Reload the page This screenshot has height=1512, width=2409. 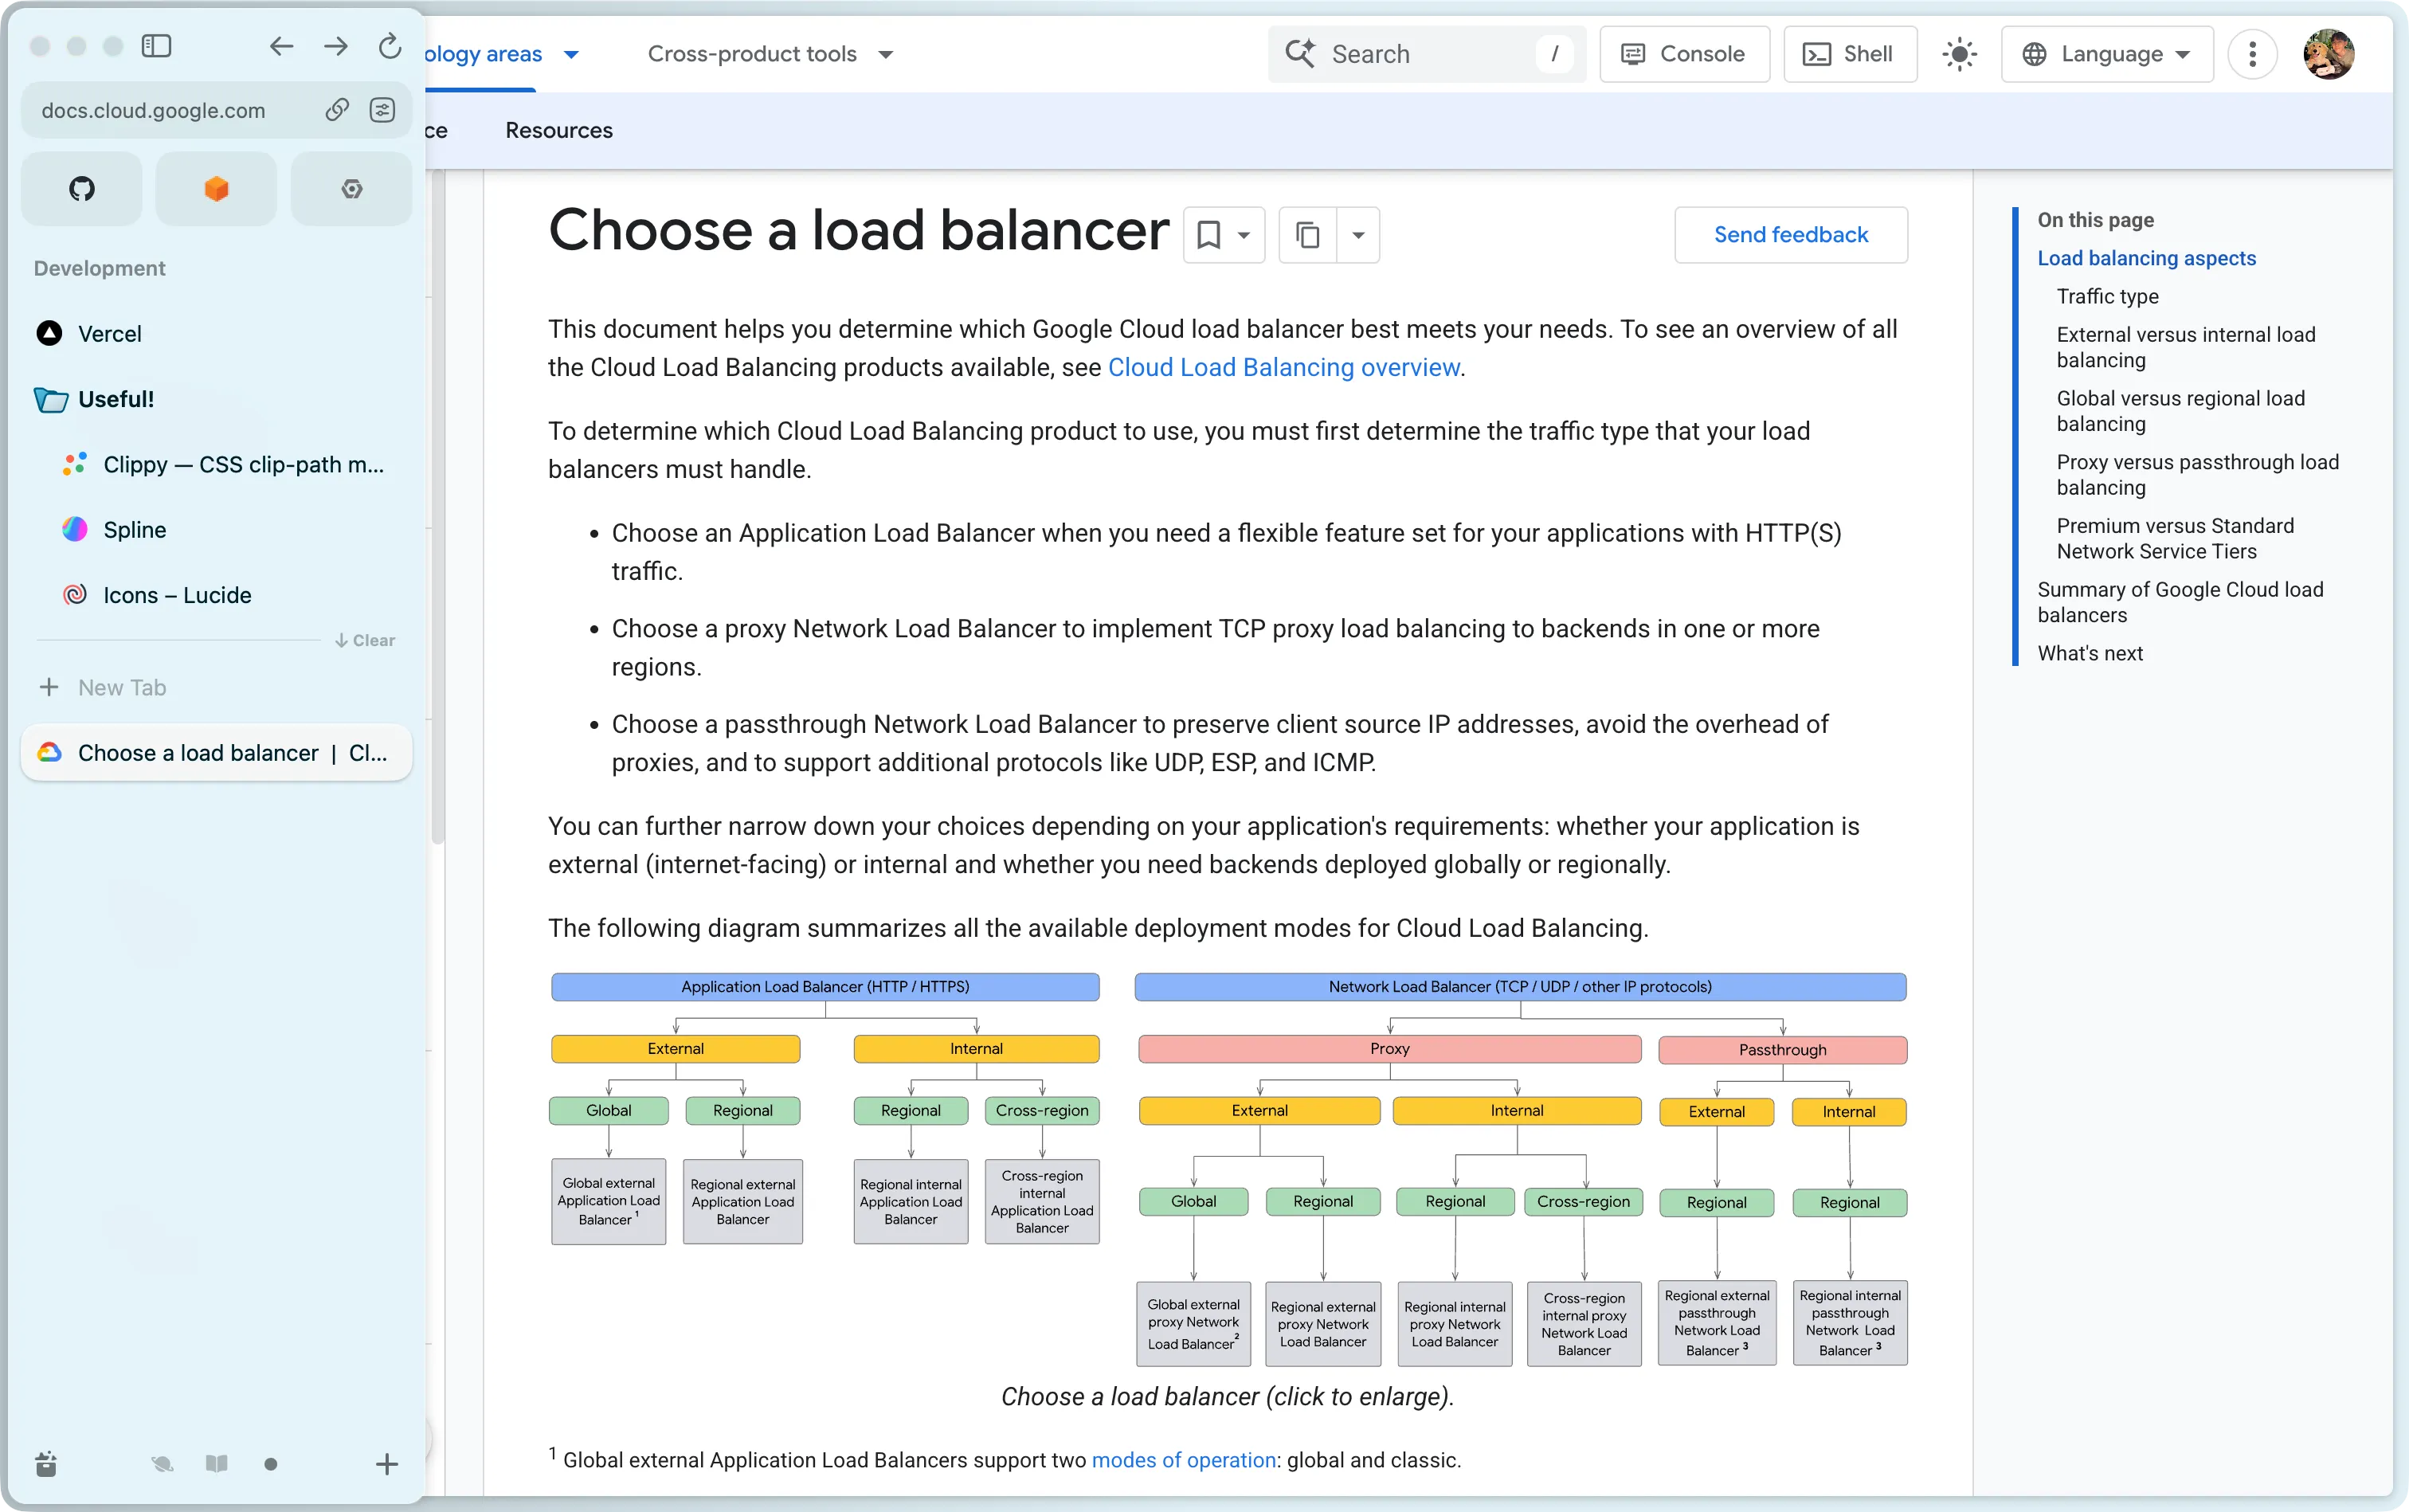click(390, 46)
